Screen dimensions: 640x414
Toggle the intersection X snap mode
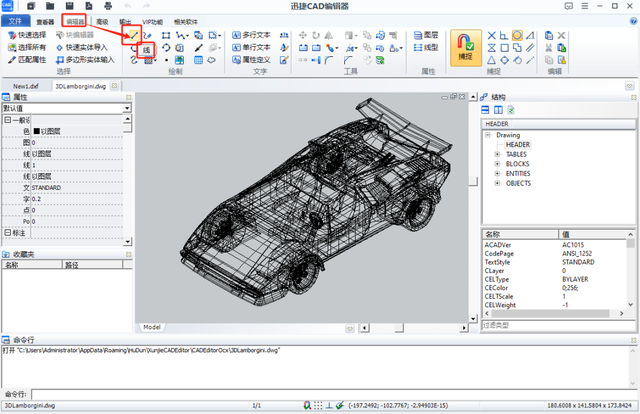[x=492, y=36]
